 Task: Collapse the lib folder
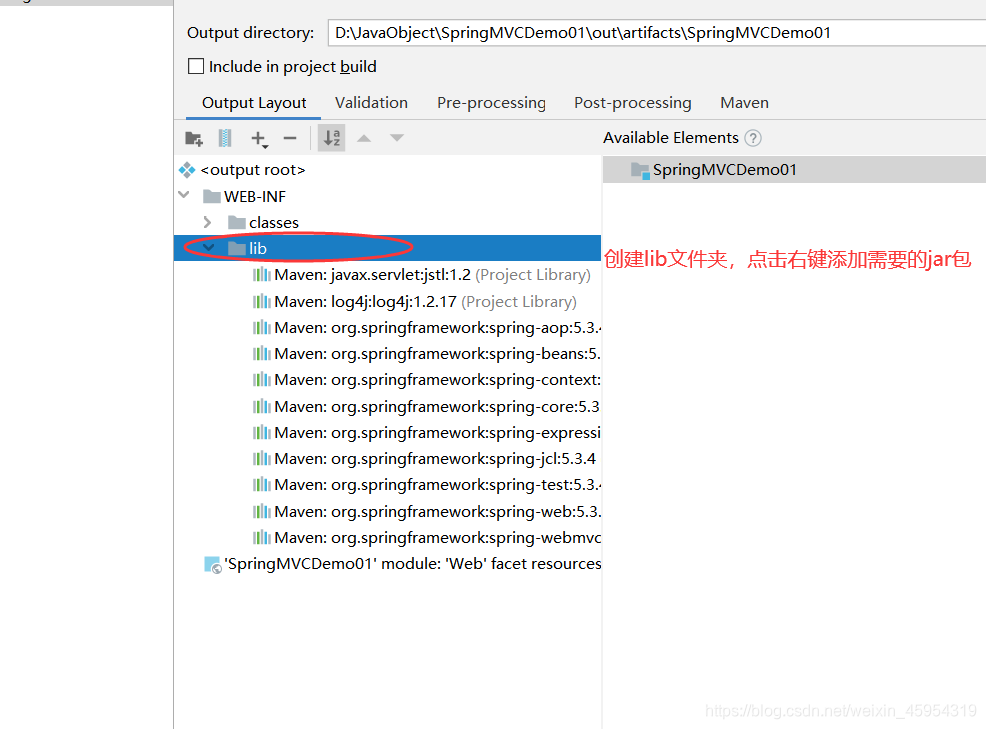pos(209,248)
